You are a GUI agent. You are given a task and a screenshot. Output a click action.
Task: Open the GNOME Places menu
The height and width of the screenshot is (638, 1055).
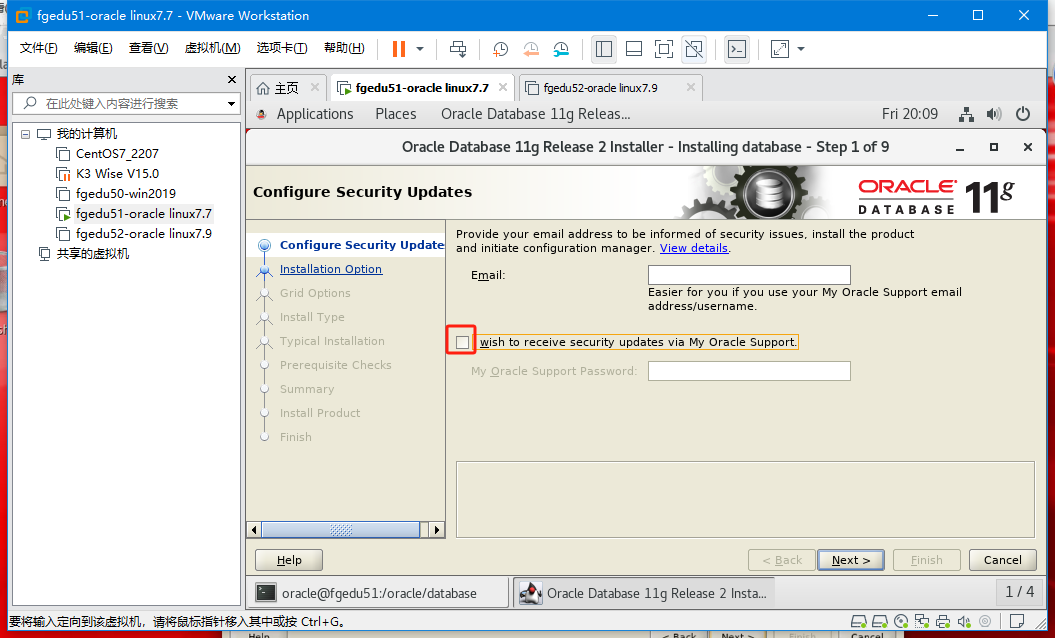coord(396,114)
